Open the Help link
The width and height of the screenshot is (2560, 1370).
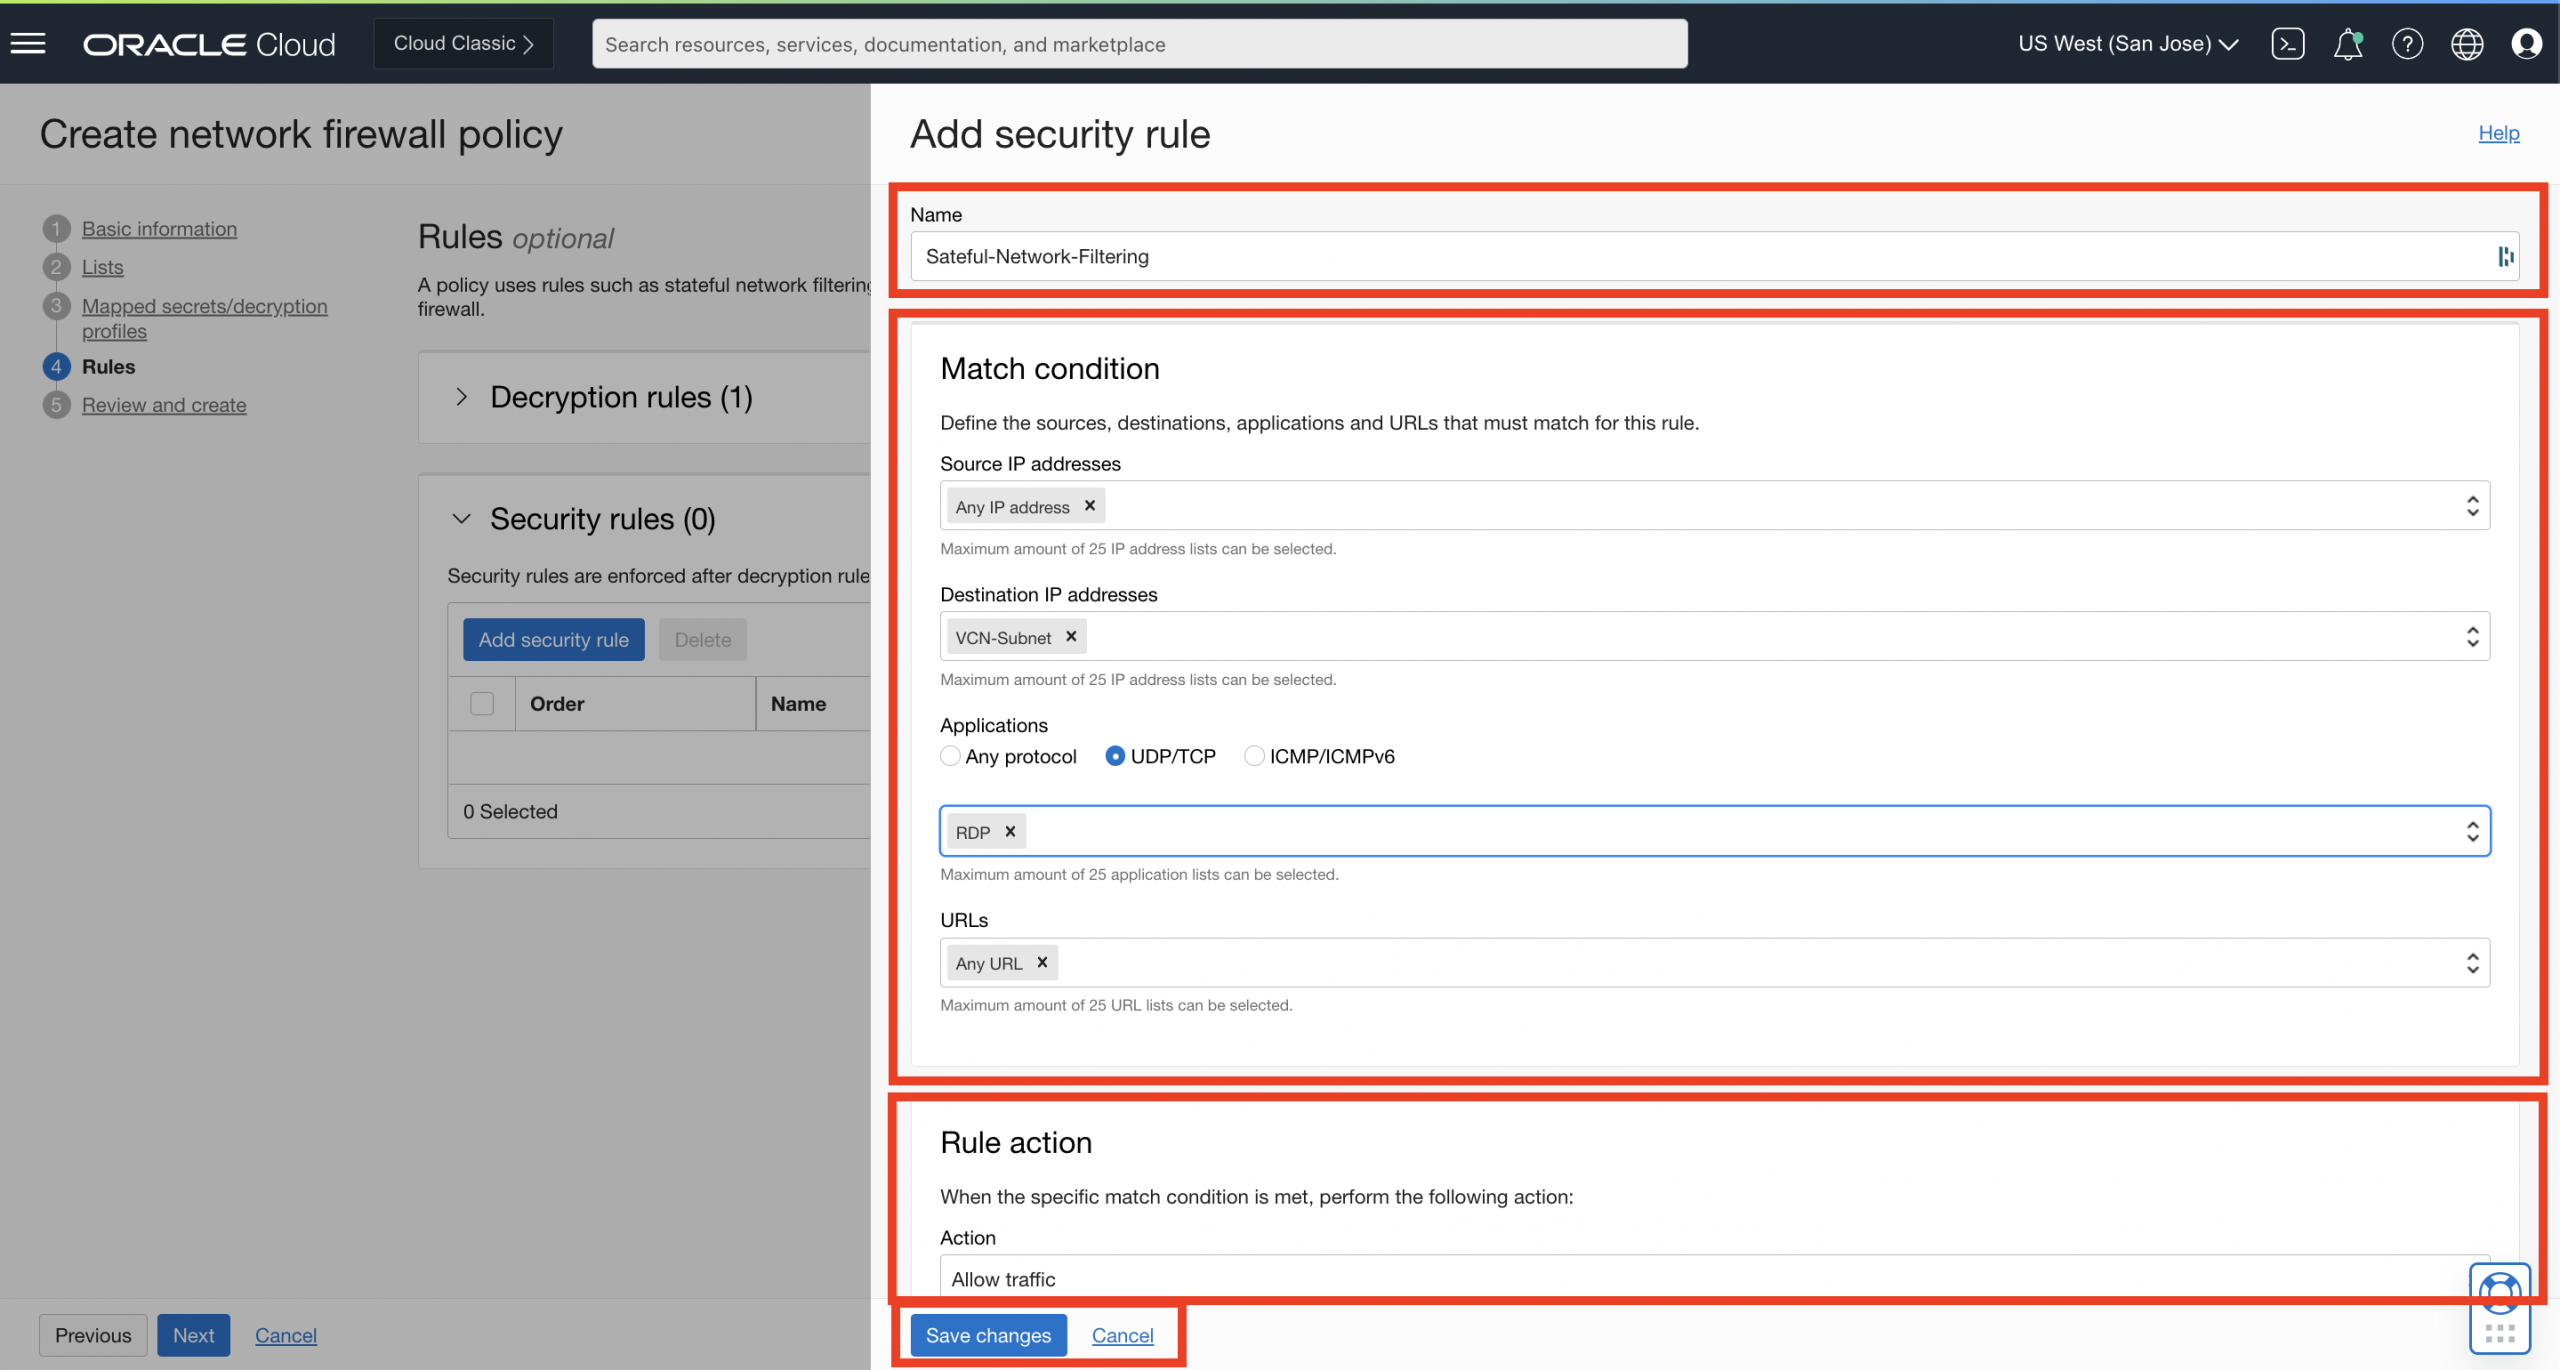click(2498, 132)
